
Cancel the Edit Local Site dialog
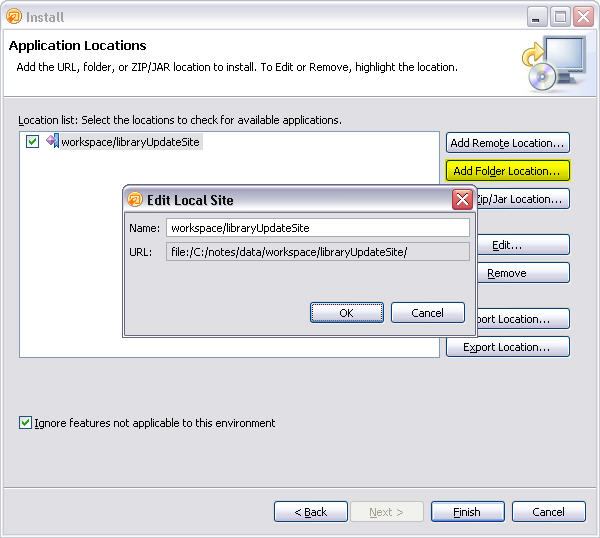point(428,313)
